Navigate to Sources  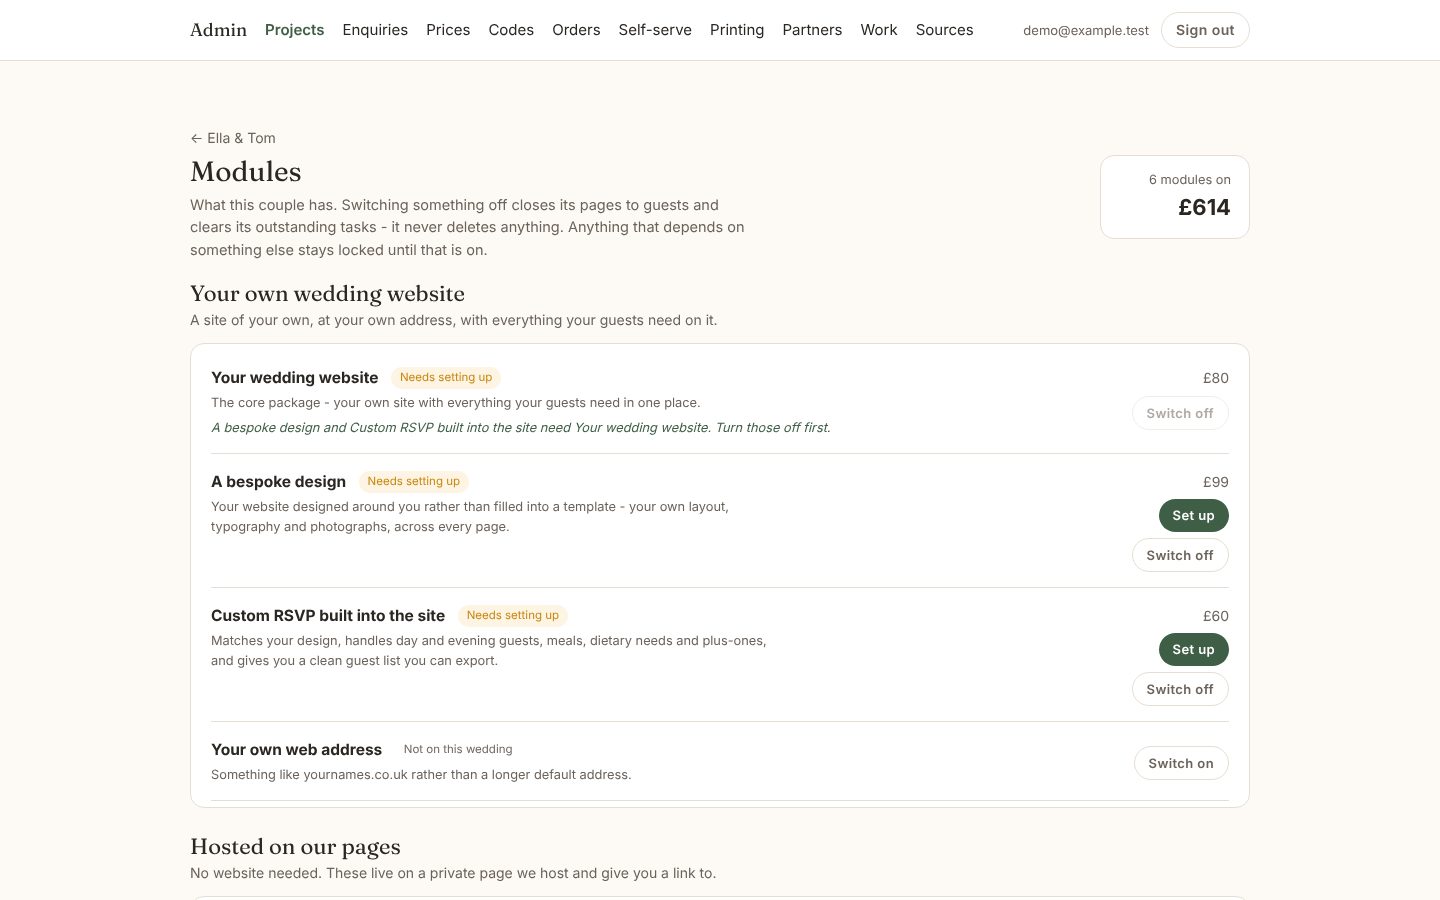[x=944, y=30]
